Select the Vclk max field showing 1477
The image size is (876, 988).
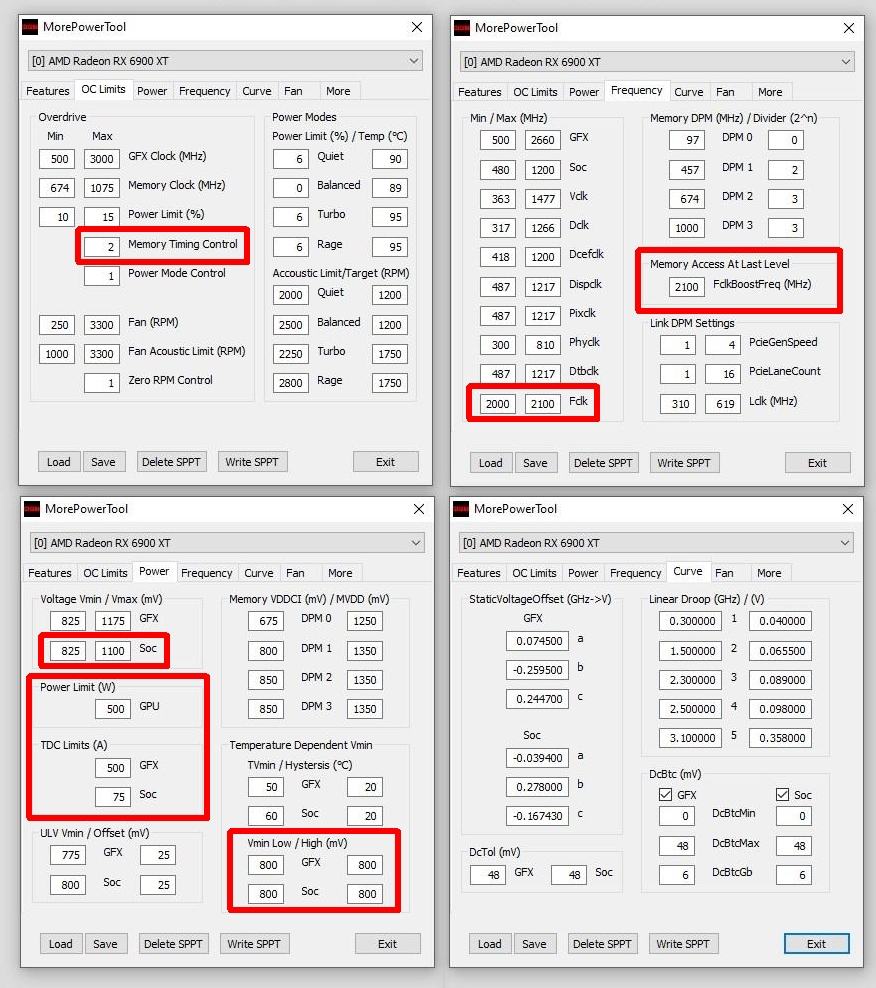[543, 199]
